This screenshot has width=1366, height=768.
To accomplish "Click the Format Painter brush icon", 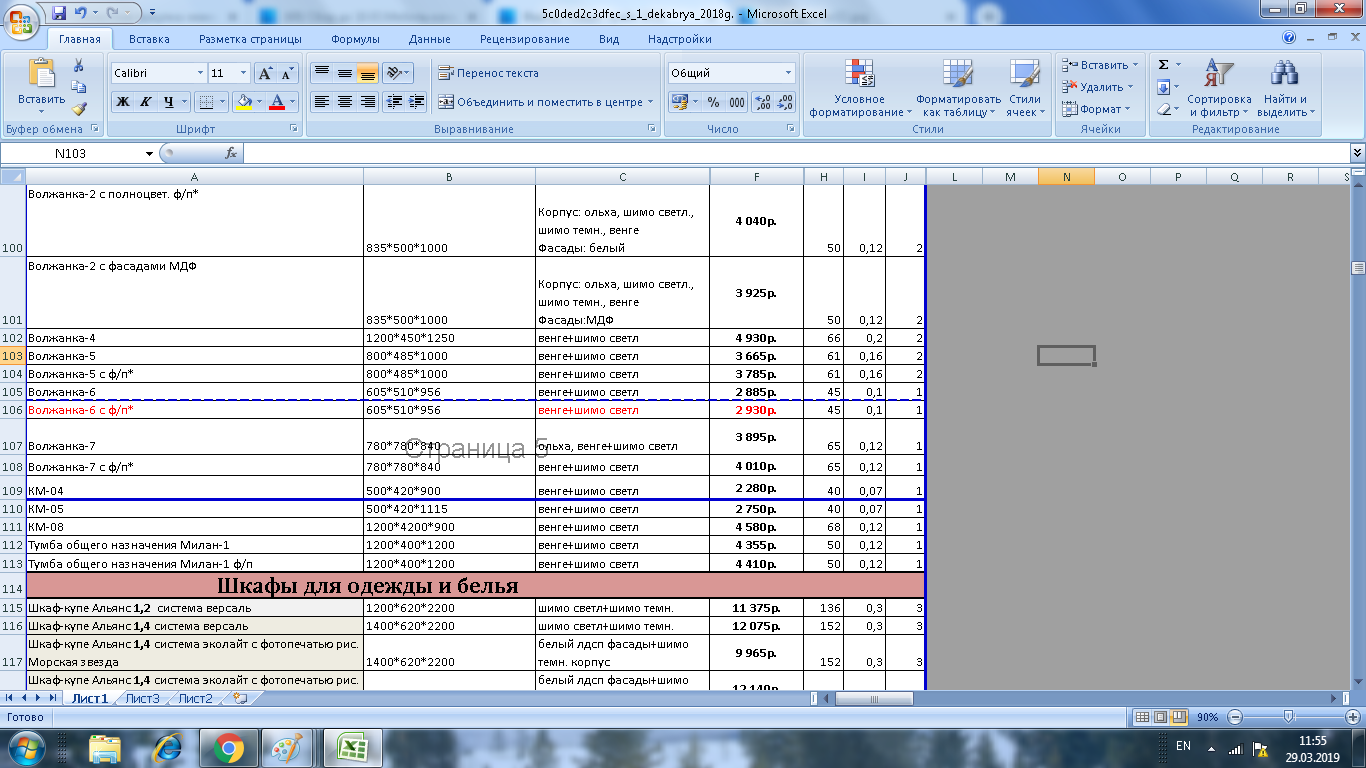I will pyautogui.click(x=79, y=109).
